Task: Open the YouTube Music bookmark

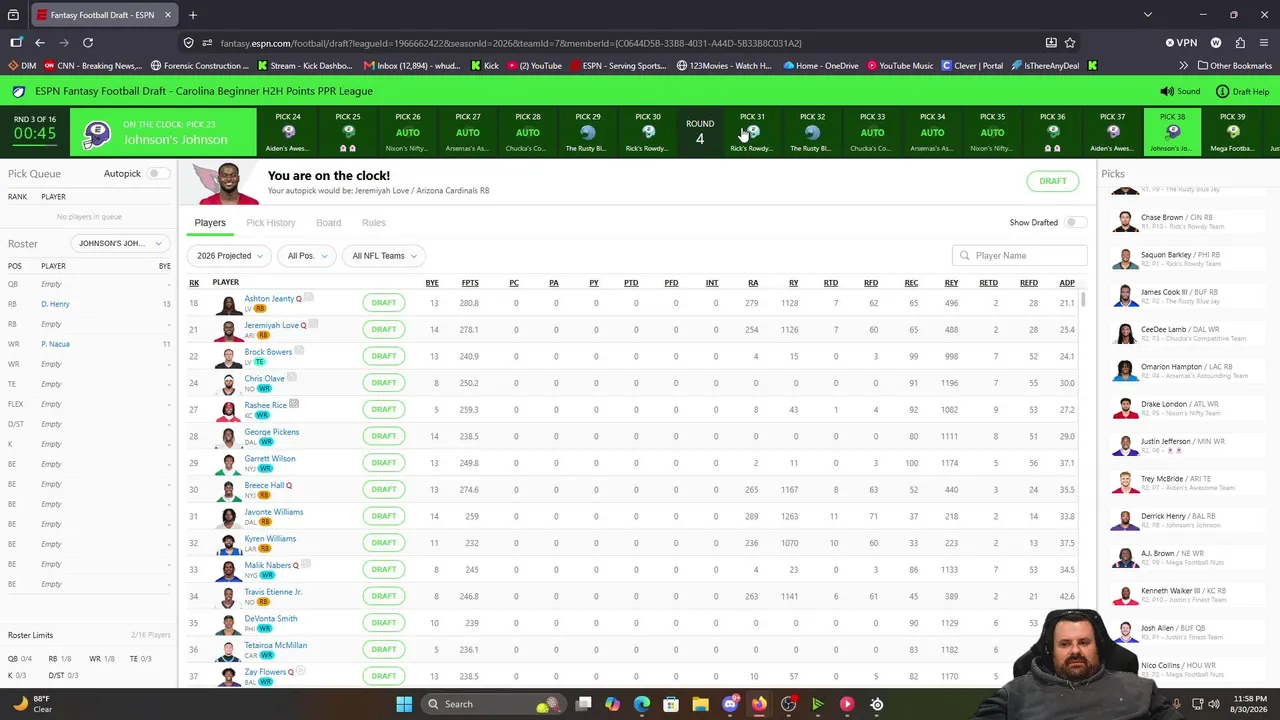Action: click(x=900, y=66)
